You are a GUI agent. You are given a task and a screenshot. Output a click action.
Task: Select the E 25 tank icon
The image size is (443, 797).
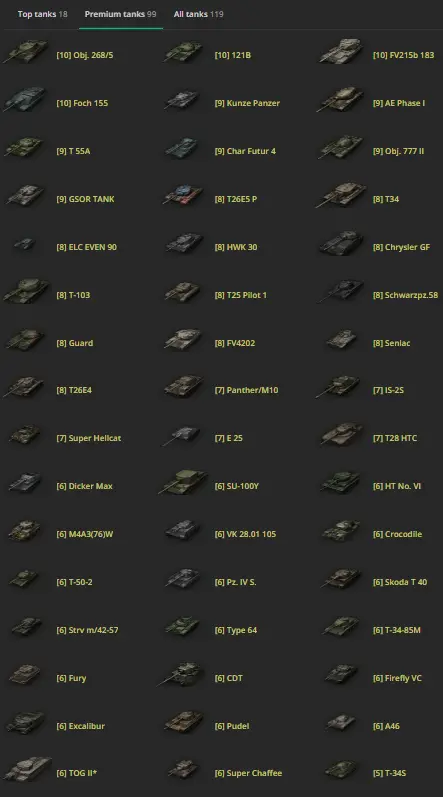tap(182, 436)
